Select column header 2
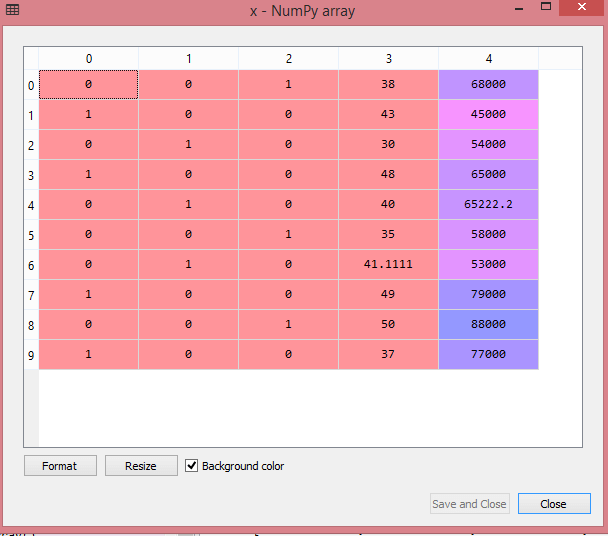 tap(288, 59)
